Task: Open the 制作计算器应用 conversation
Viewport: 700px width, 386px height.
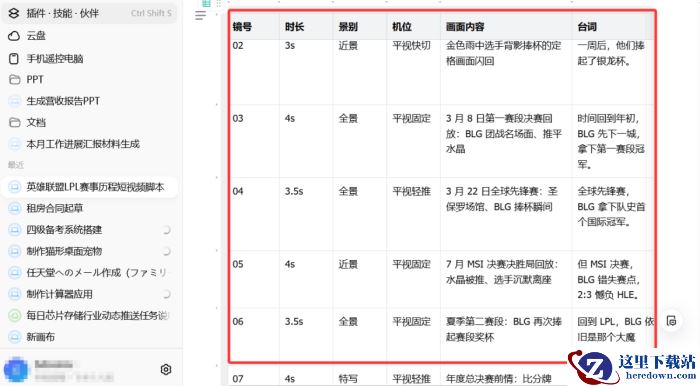Action: 89,294
